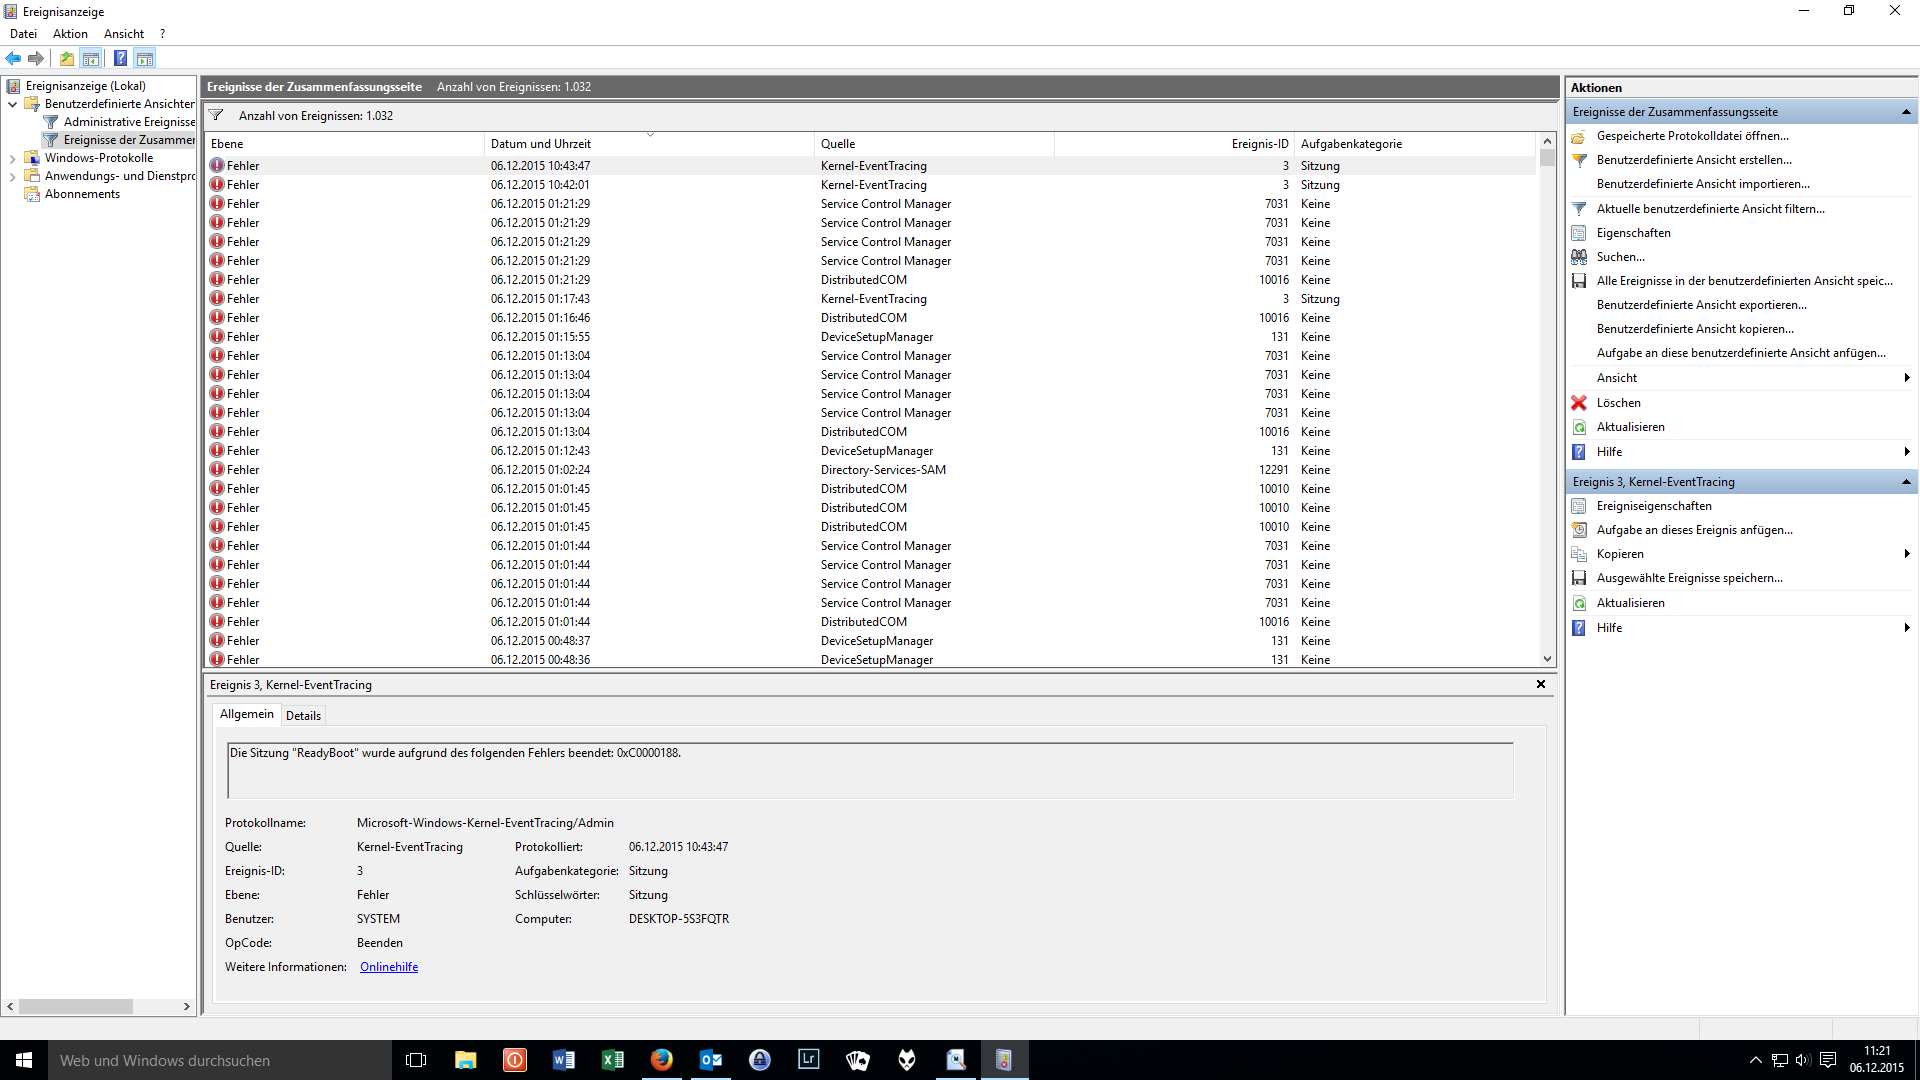This screenshot has height=1080, width=1920.
Task: Open Firefox from the taskbar
Action: (x=661, y=1060)
